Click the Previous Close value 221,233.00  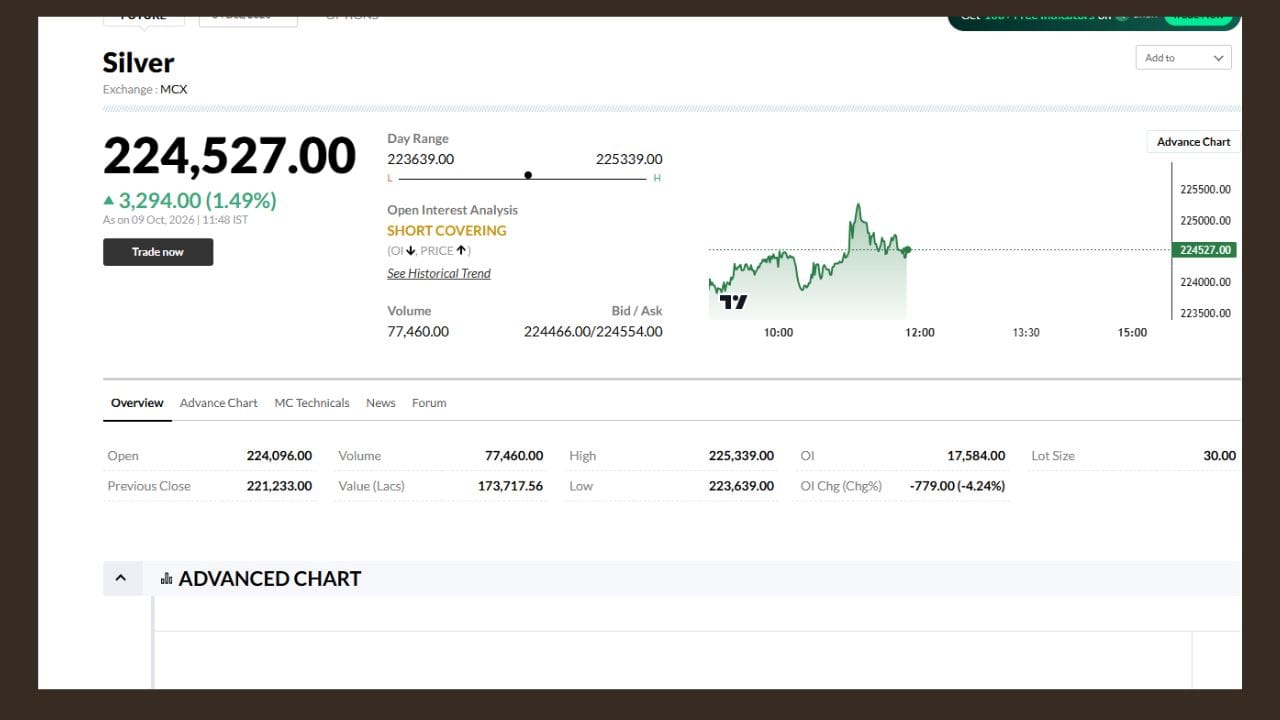coord(279,486)
